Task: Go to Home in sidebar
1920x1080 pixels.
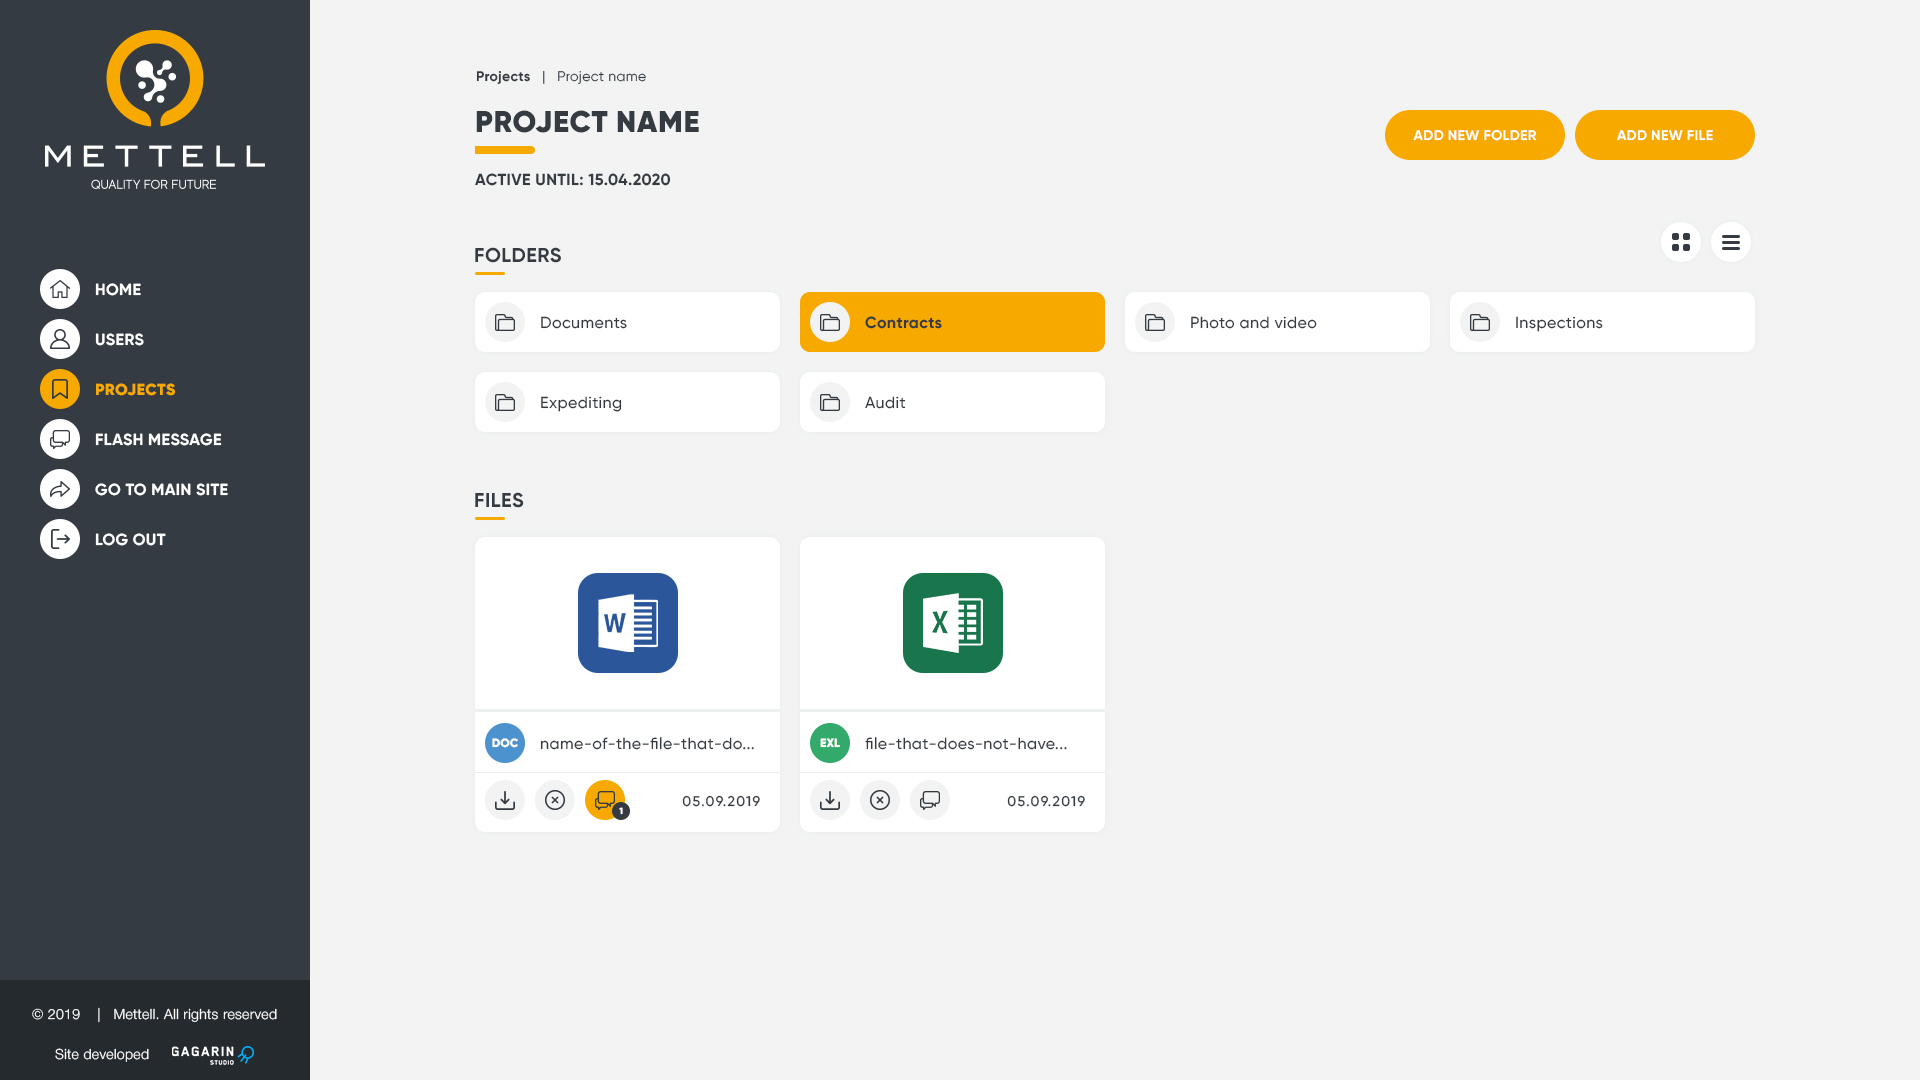Action: pyautogui.click(x=117, y=289)
